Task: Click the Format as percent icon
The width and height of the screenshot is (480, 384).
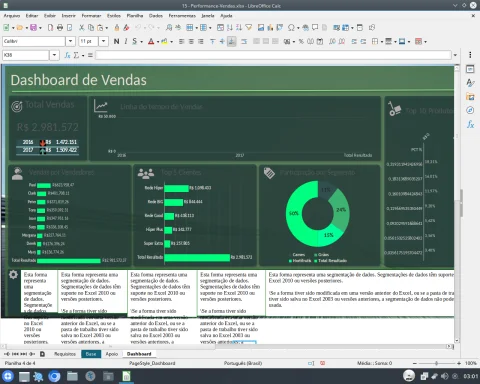Action: 301,41
